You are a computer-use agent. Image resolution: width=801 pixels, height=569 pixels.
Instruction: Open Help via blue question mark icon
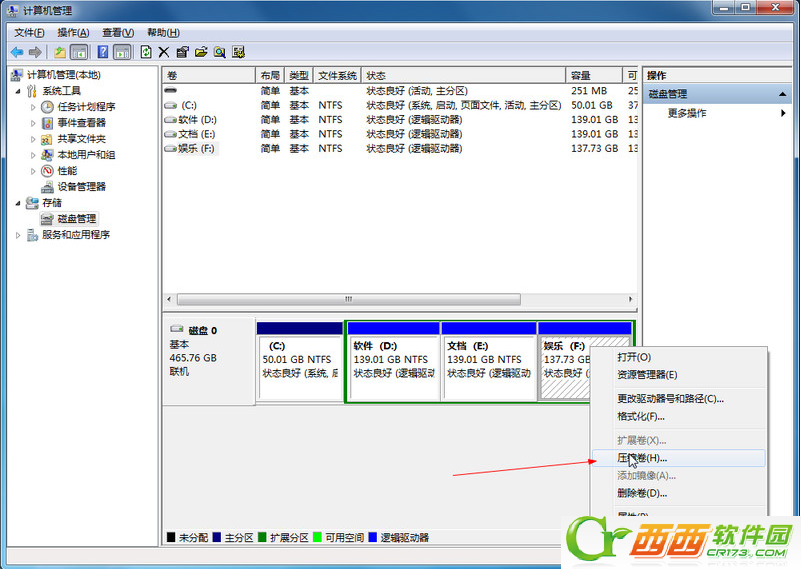pyautogui.click(x=103, y=52)
